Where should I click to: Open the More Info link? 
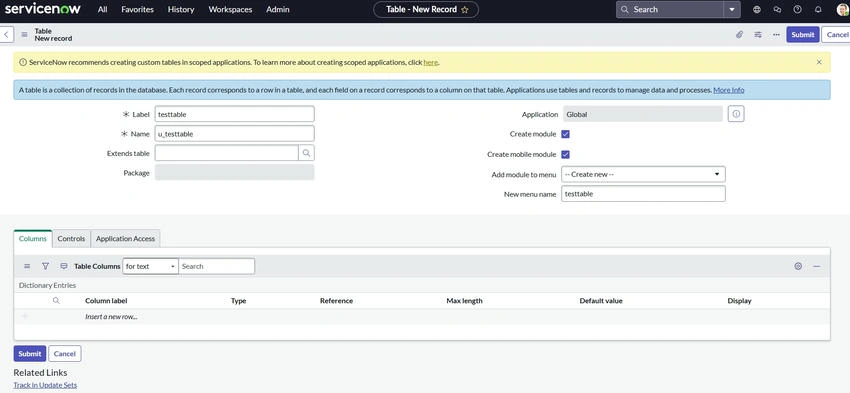click(x=729, y=90)
